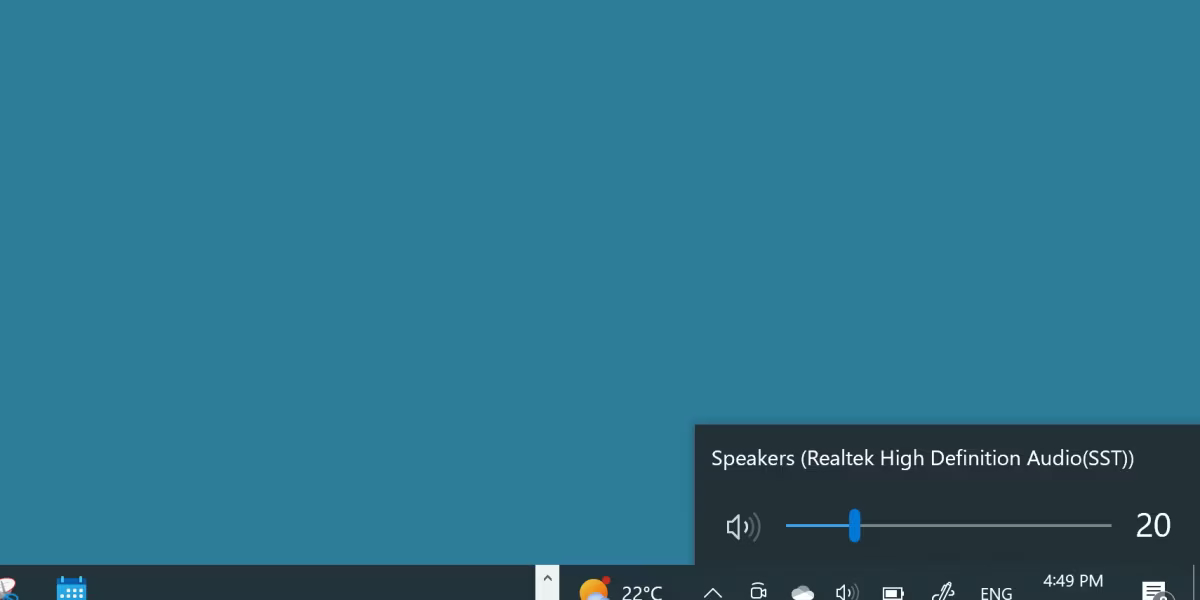Click the Meet Now camera tray icon
The height and width of the screenshot is (600, 1200).
point(758,591)
